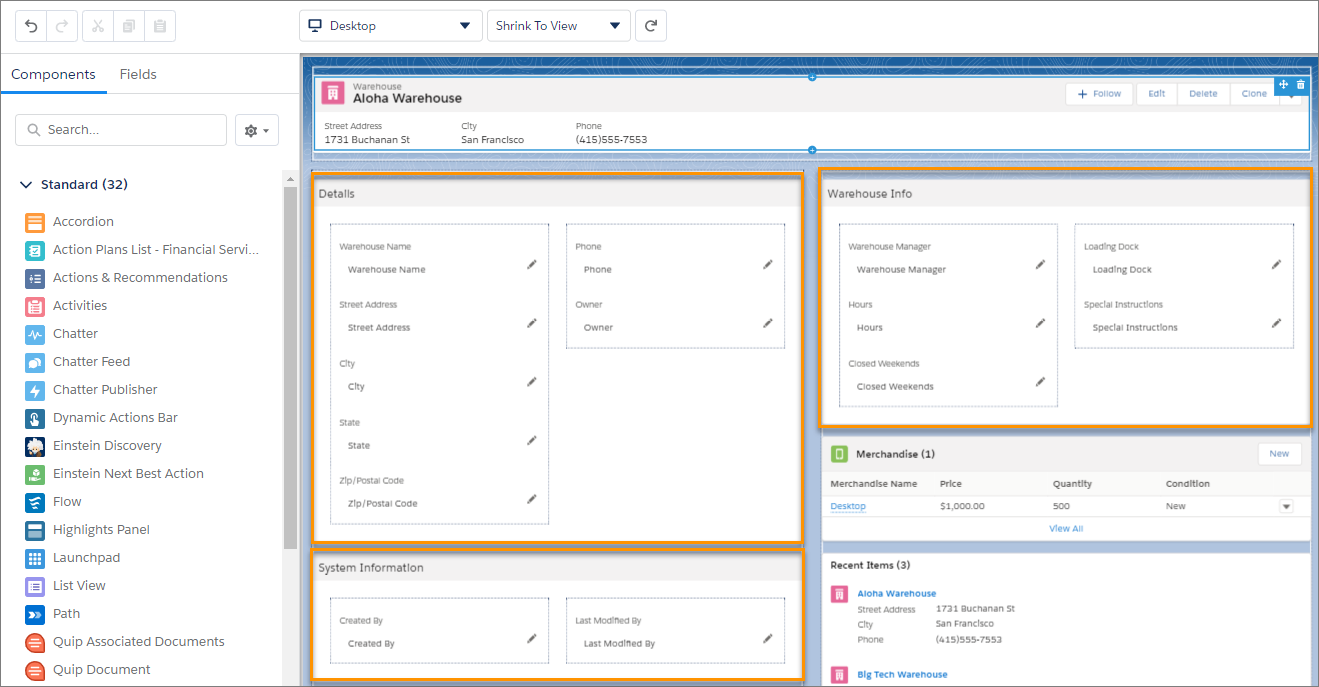The image size is (1319, 687).
Task: Click pencil icon next to Warehouse Name
Action: point(532,265)
